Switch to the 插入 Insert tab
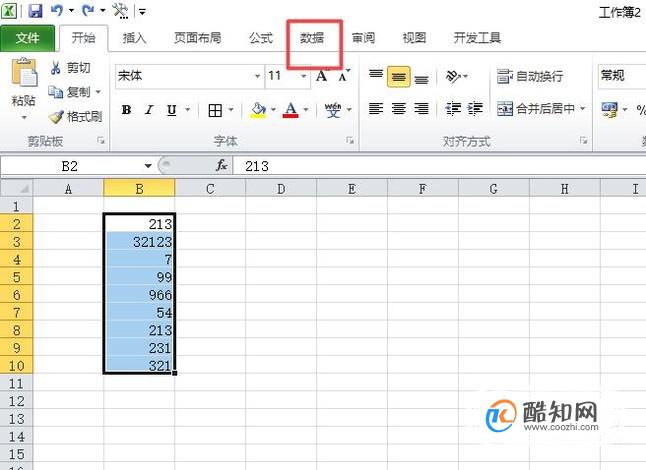 tap(134, 38)
